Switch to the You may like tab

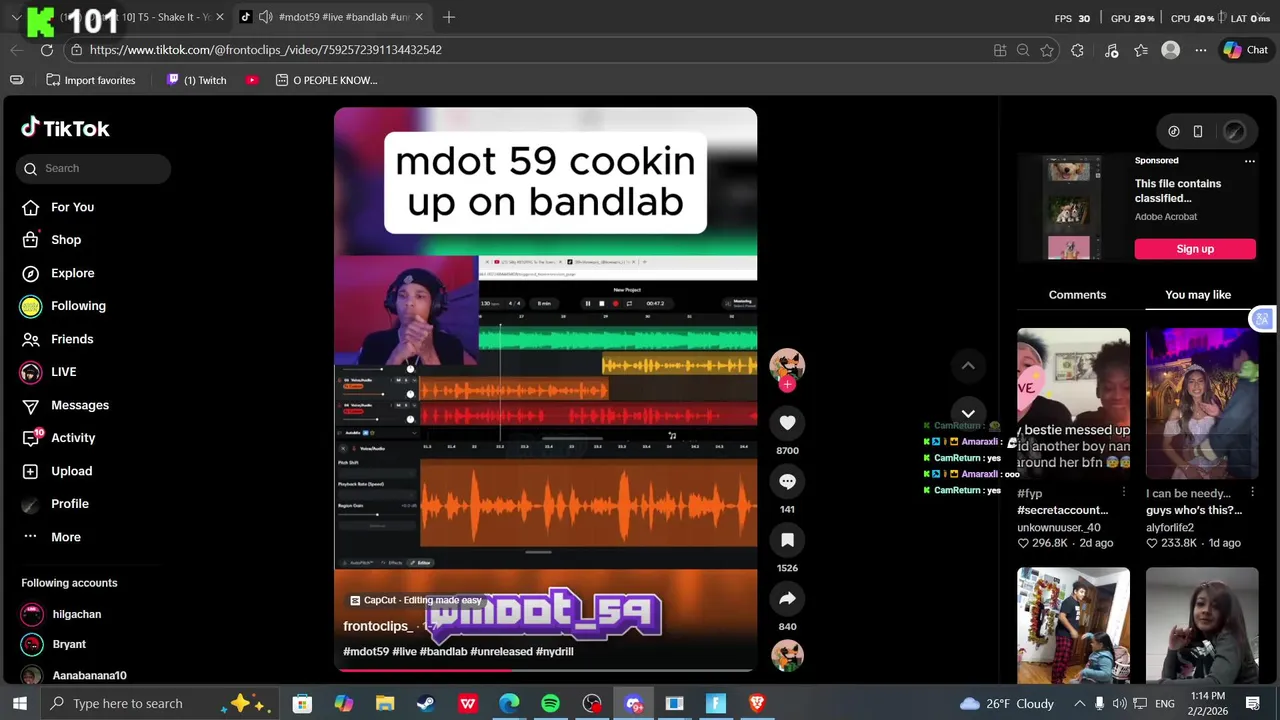click(x=1198, y=295)
